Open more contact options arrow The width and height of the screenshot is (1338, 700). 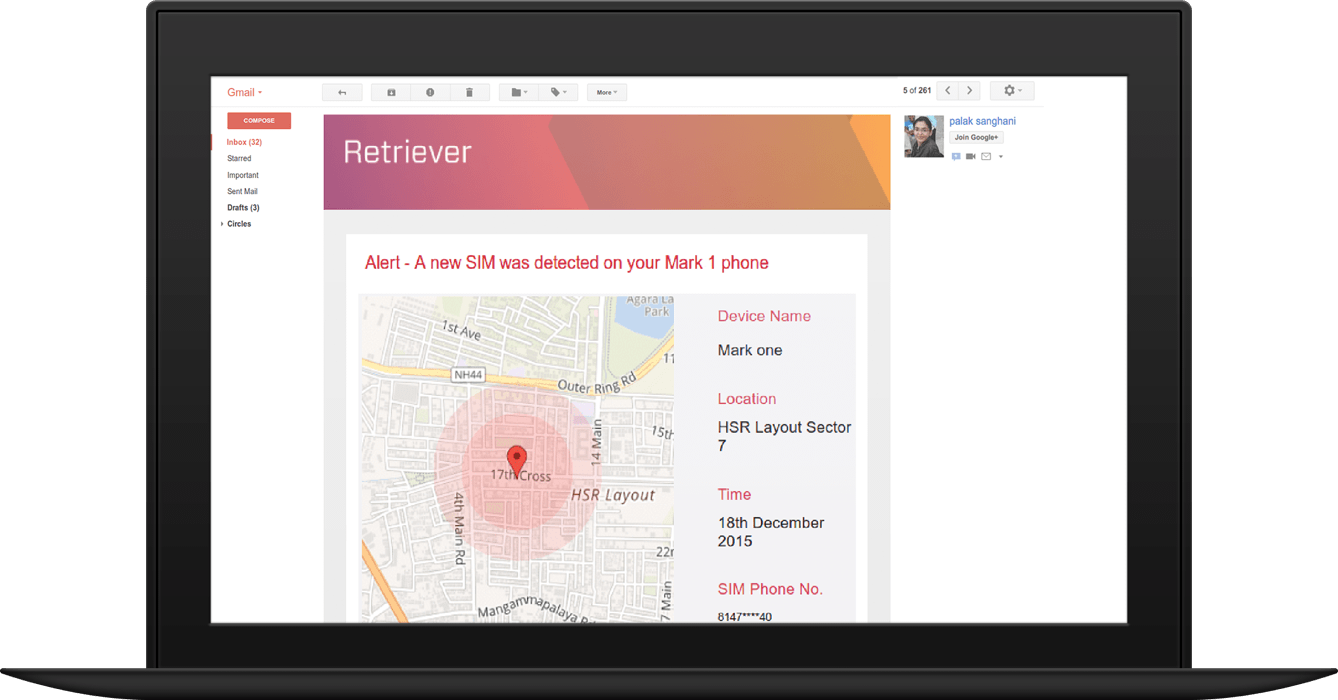[x=1001, y=157]
